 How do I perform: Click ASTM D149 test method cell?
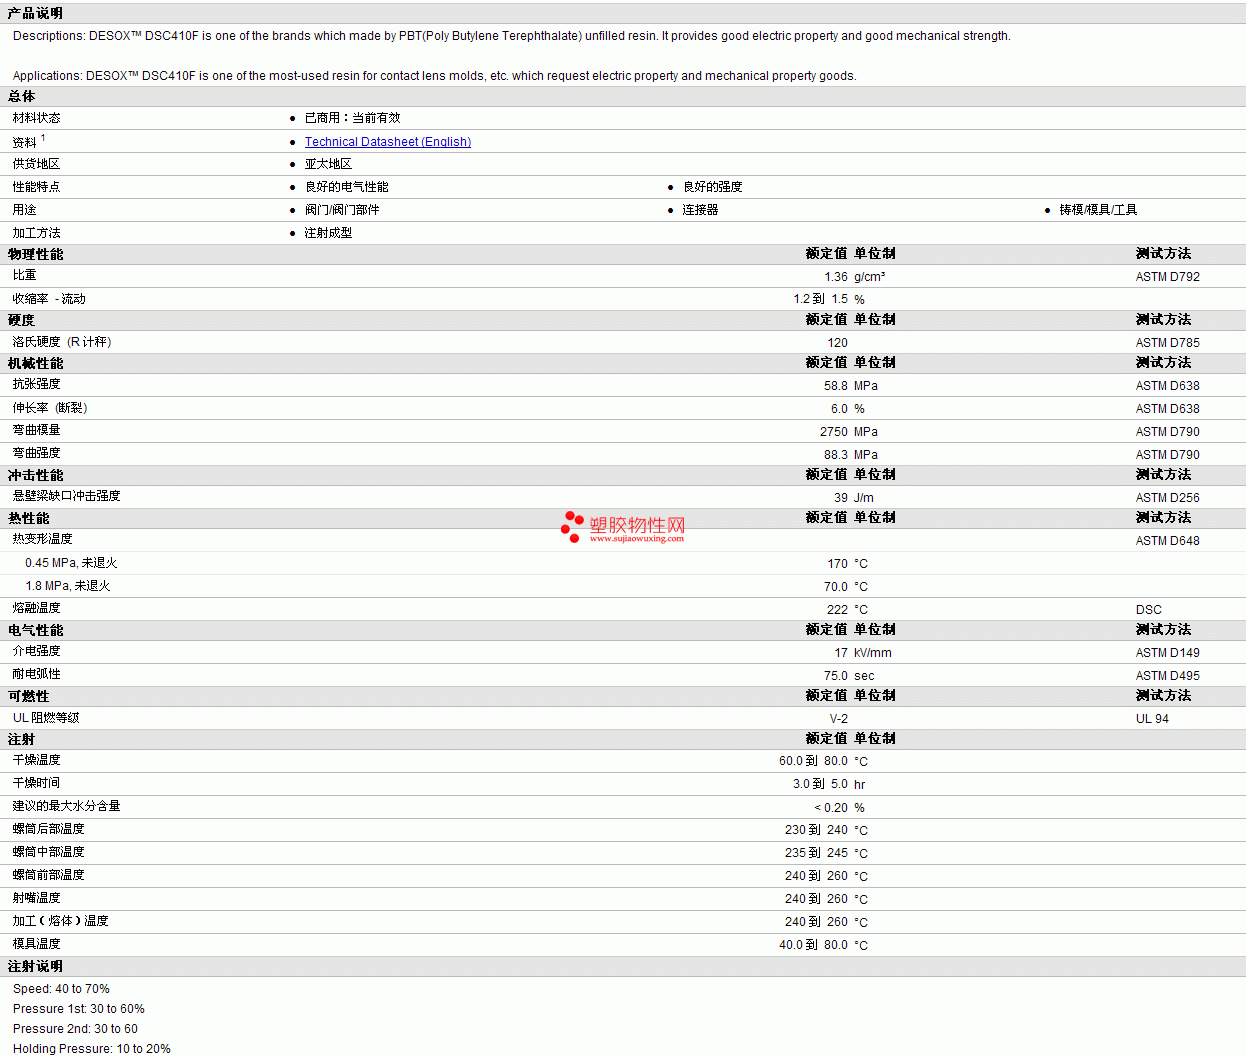1167,653
